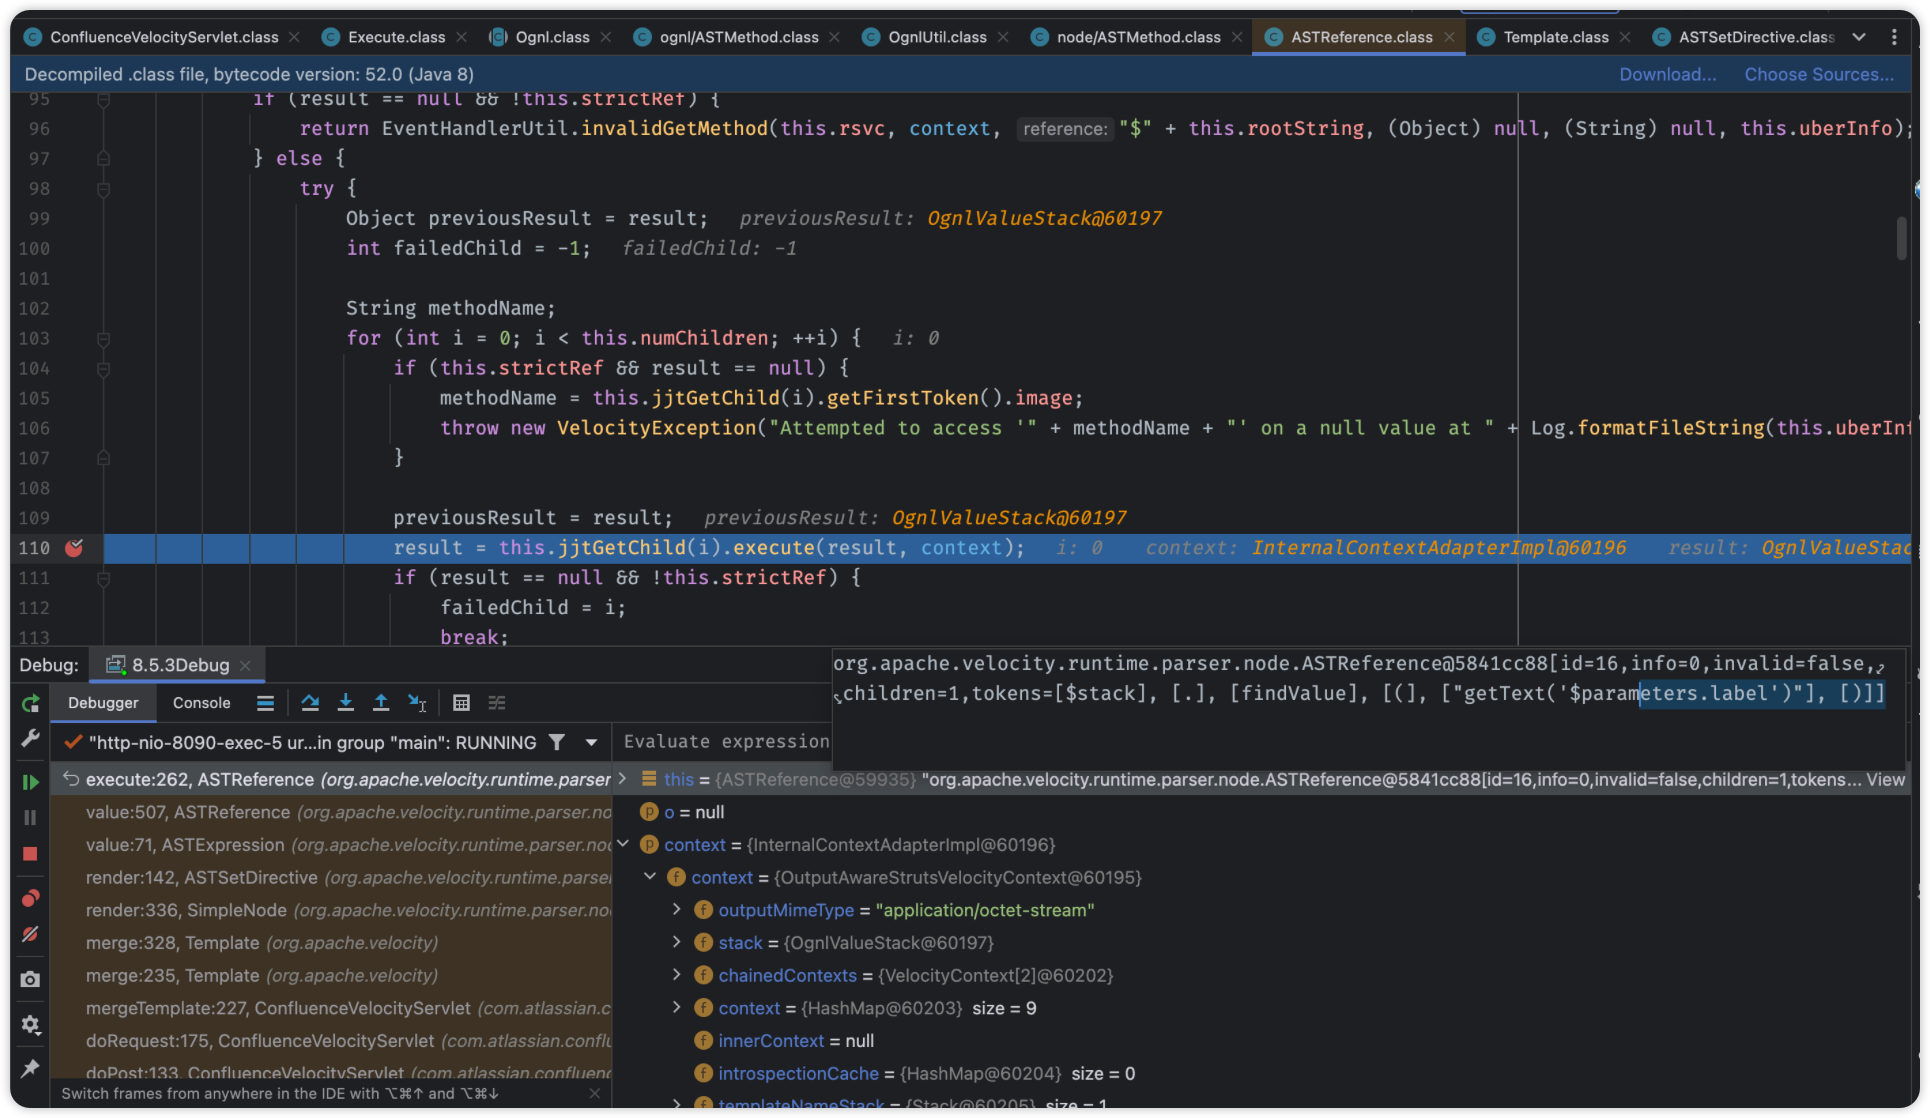Expand the 'this' ASTReference variable

623,779
